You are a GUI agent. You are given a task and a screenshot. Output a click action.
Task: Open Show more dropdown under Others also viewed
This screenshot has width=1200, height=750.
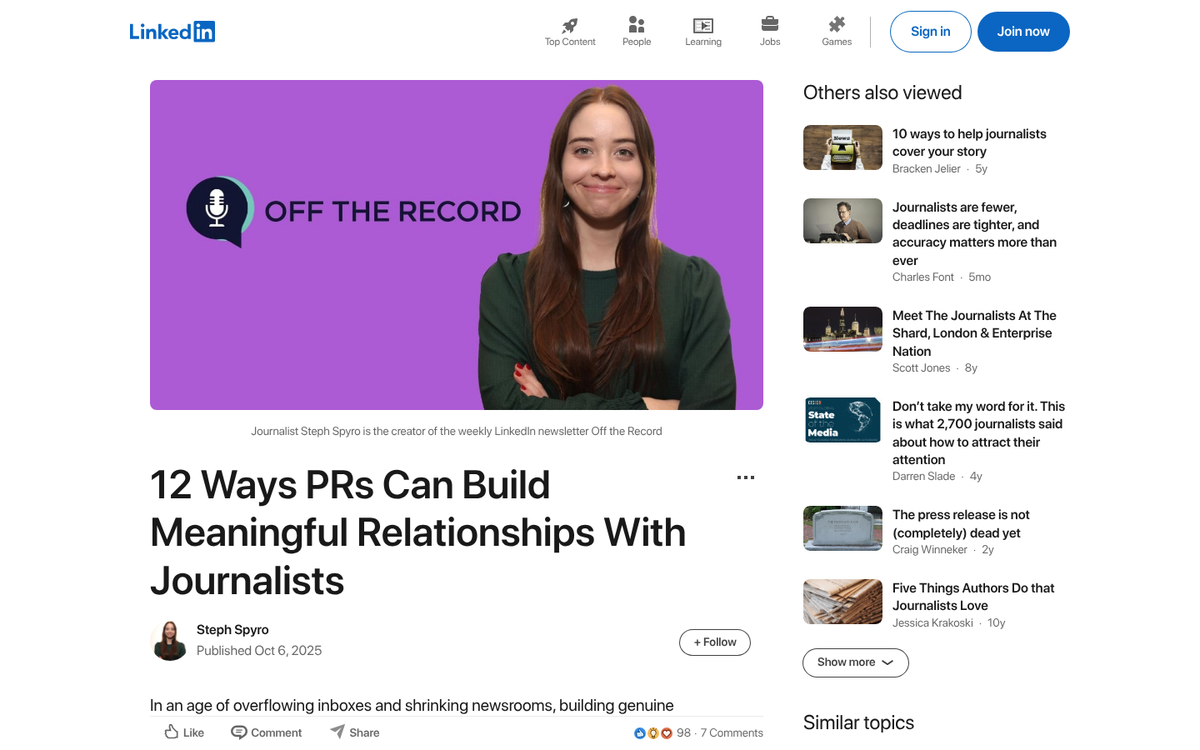pyautogui.click(x=855, y=662)
